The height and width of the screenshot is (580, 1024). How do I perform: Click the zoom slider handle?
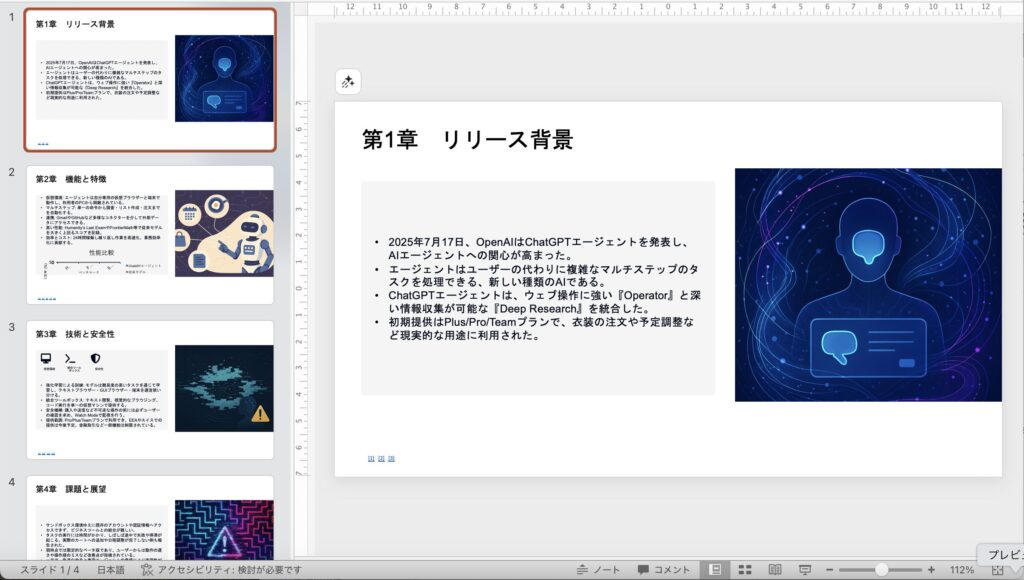tap(882, 570)
